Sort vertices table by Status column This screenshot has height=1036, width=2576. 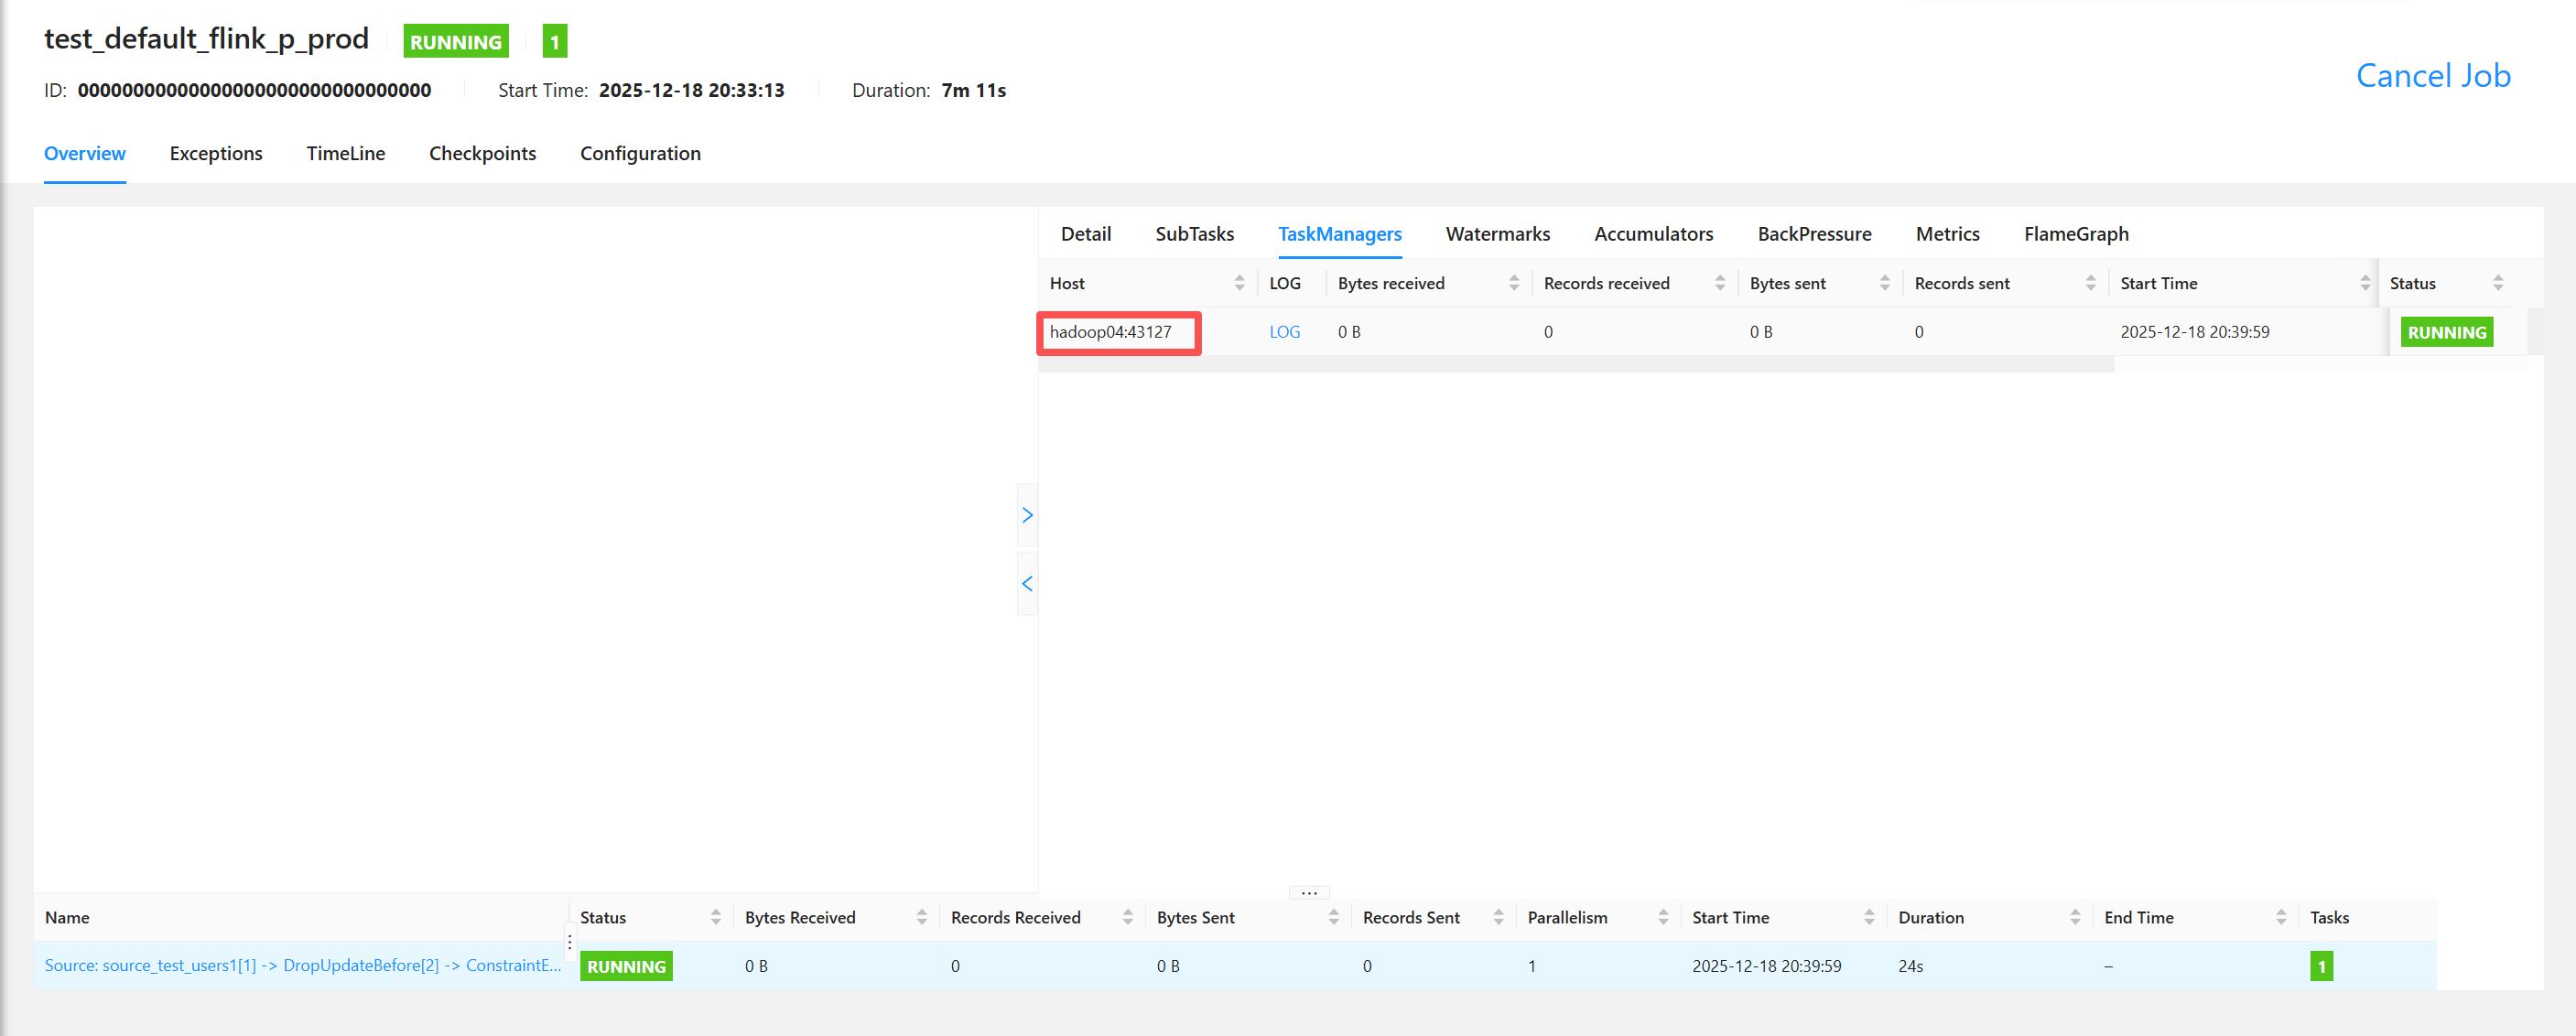tap(715, 917)
